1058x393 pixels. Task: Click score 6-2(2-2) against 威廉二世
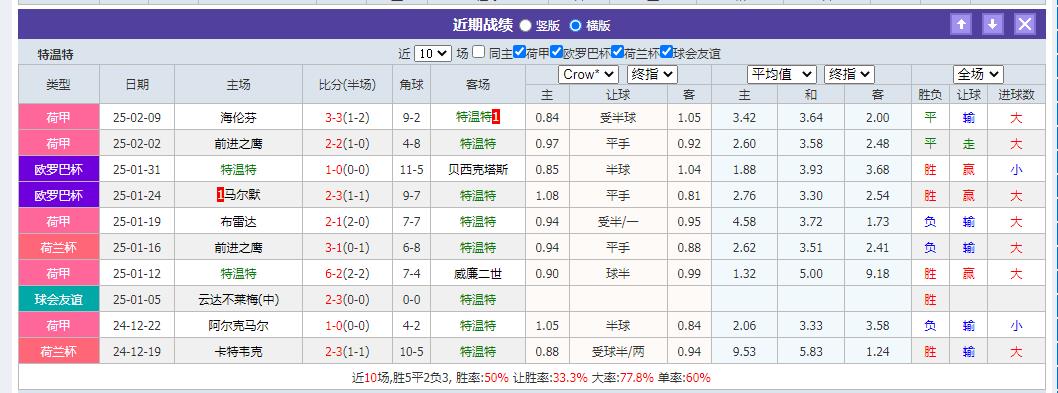tap(347, 274)
